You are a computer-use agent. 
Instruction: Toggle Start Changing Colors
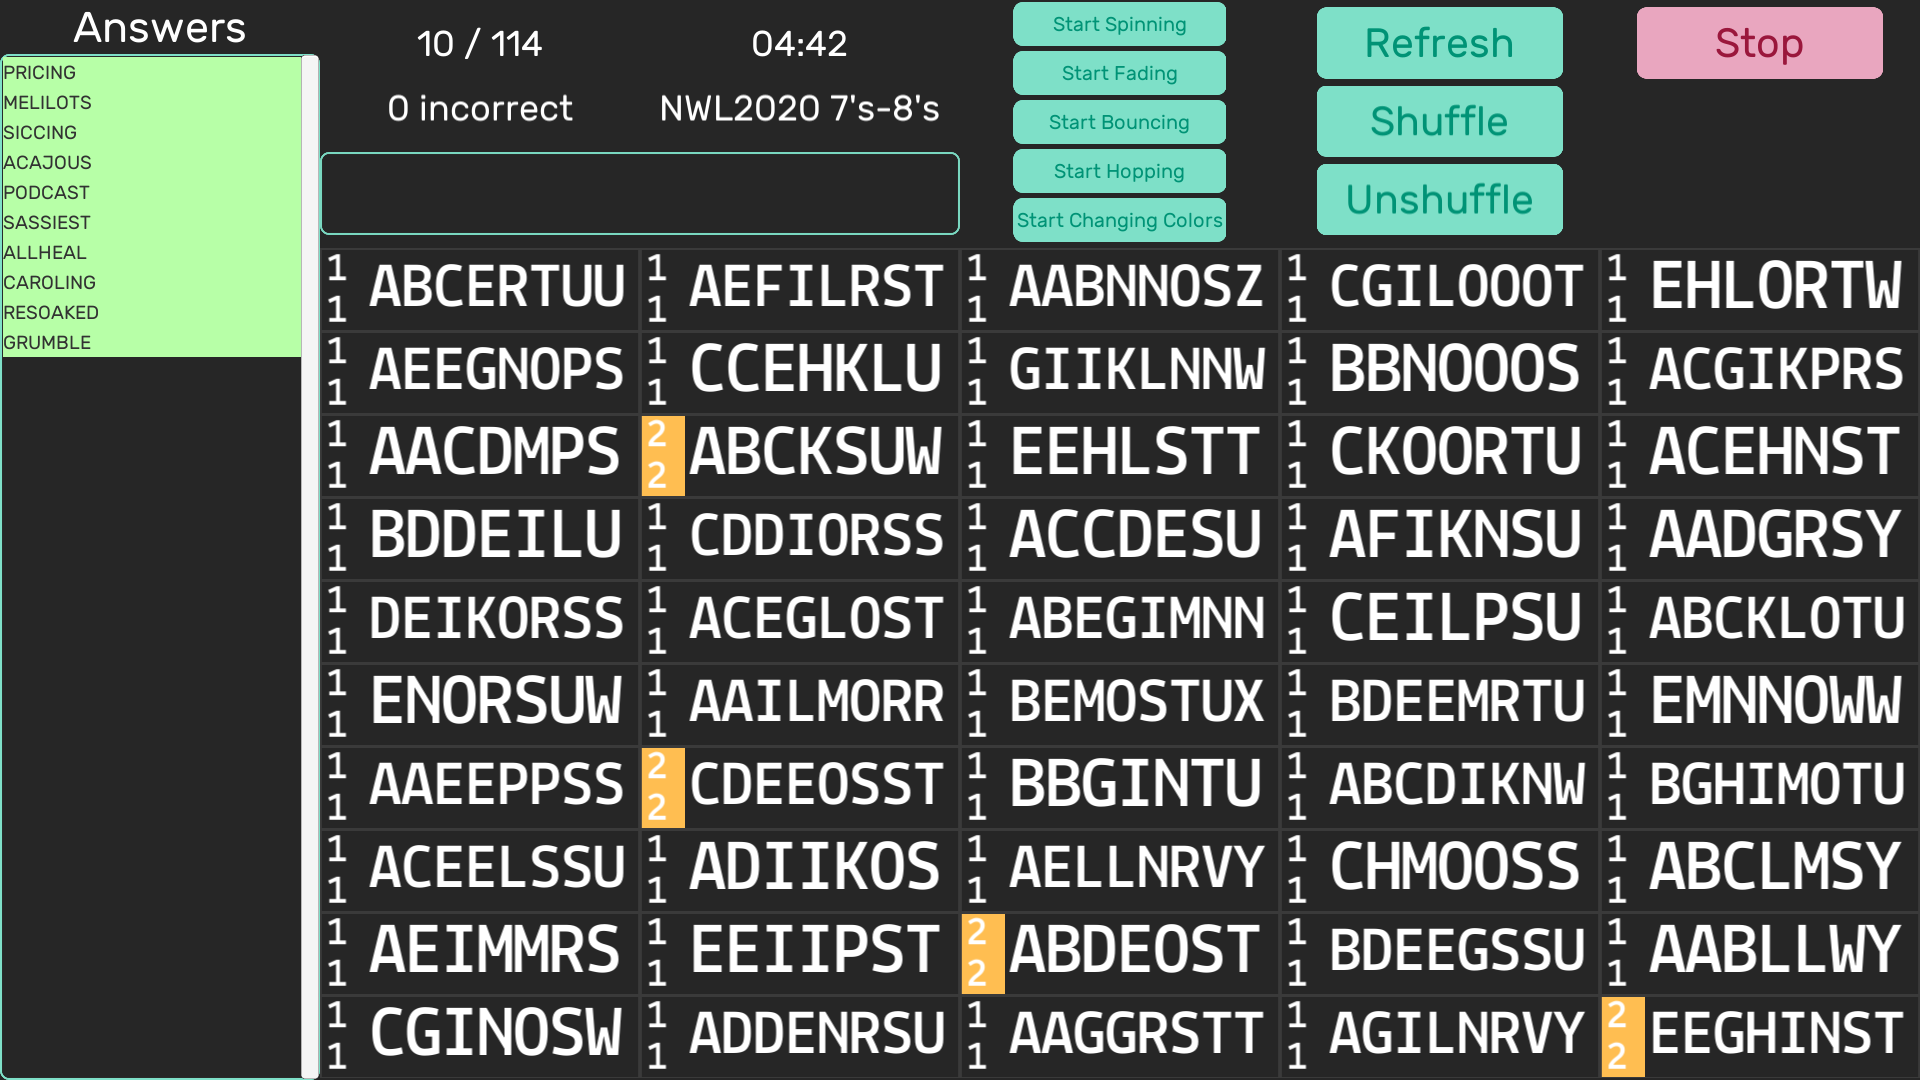1119,220
